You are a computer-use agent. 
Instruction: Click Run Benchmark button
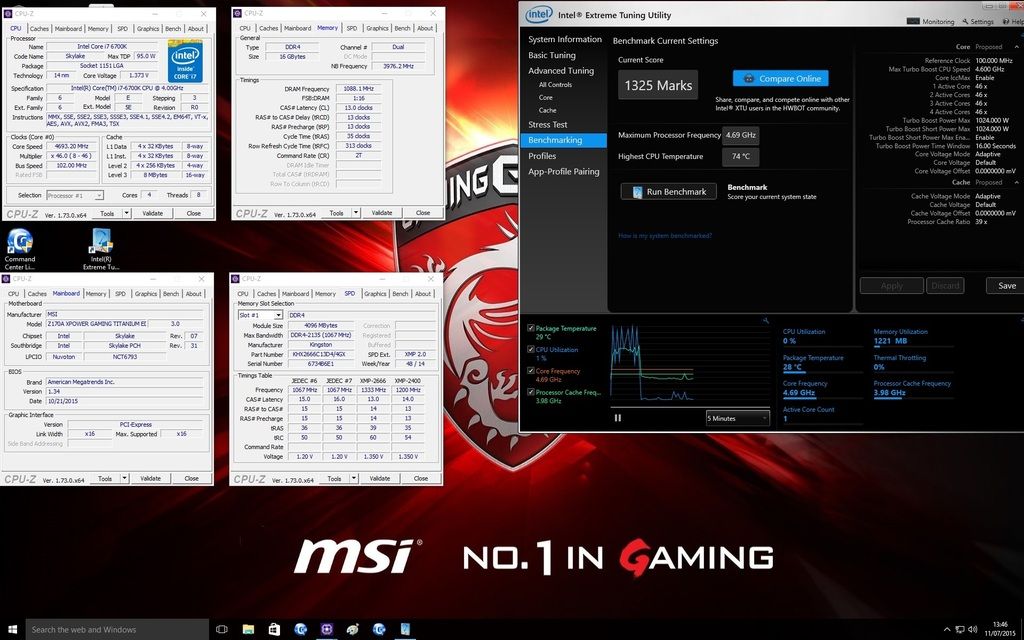668,192
